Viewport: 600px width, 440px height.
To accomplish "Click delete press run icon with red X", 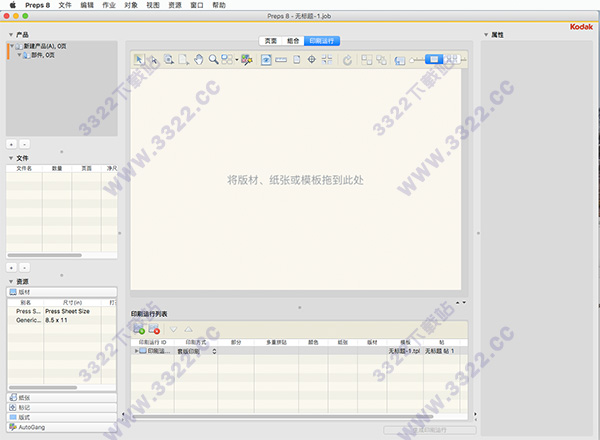I will 154,329.
